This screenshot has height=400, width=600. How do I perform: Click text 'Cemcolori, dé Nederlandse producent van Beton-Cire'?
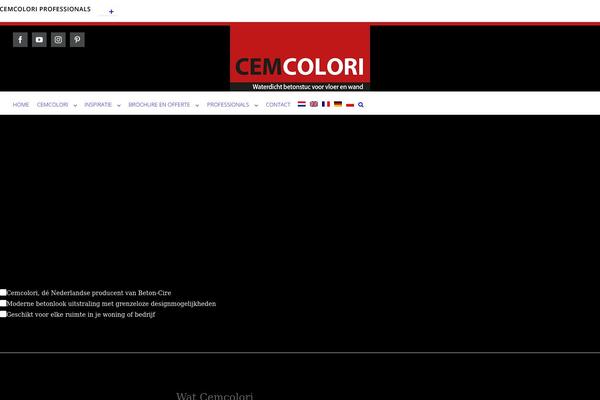(89, 293)
